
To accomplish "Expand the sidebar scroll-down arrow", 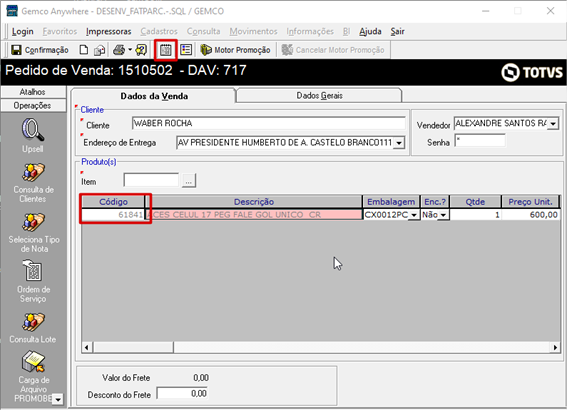I will coord(58,399).
